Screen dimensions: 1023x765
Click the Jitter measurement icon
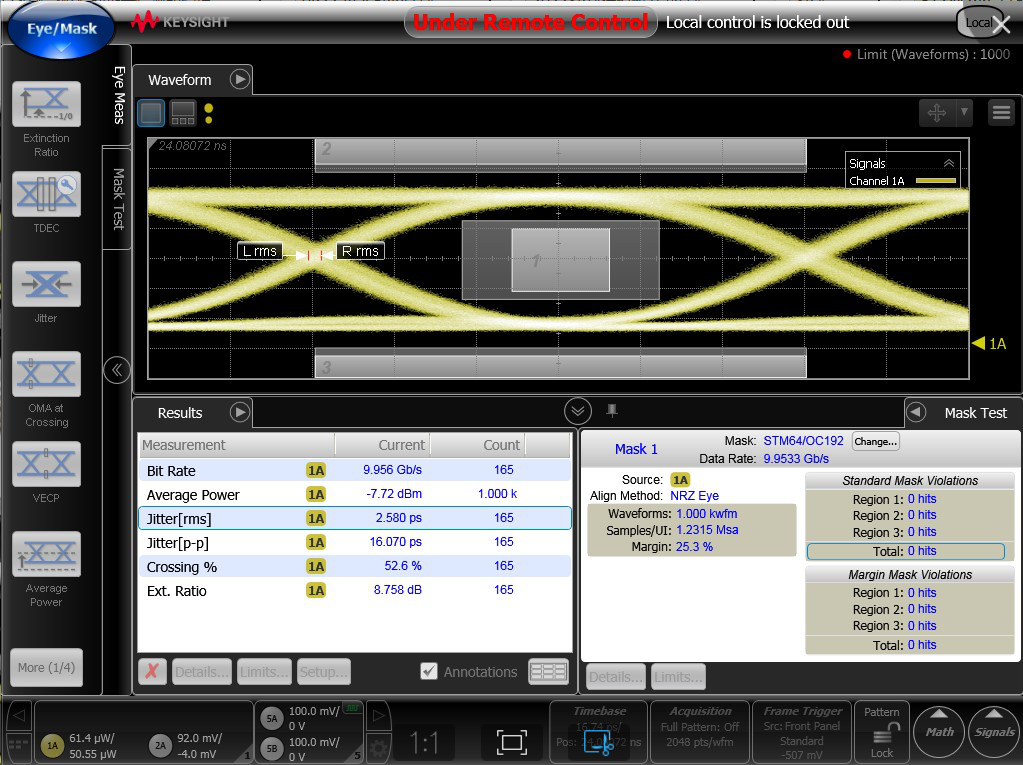click(46, 284)
